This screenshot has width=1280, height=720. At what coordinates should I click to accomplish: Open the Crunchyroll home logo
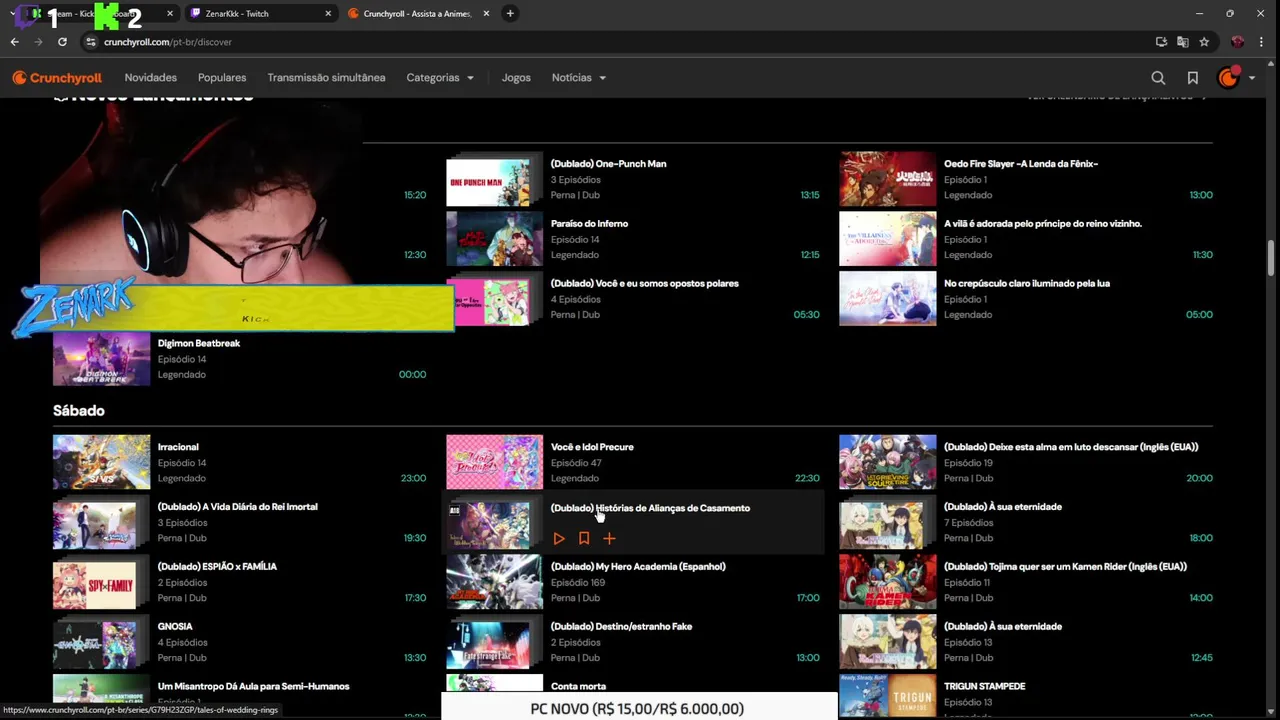tap(57, 78)
